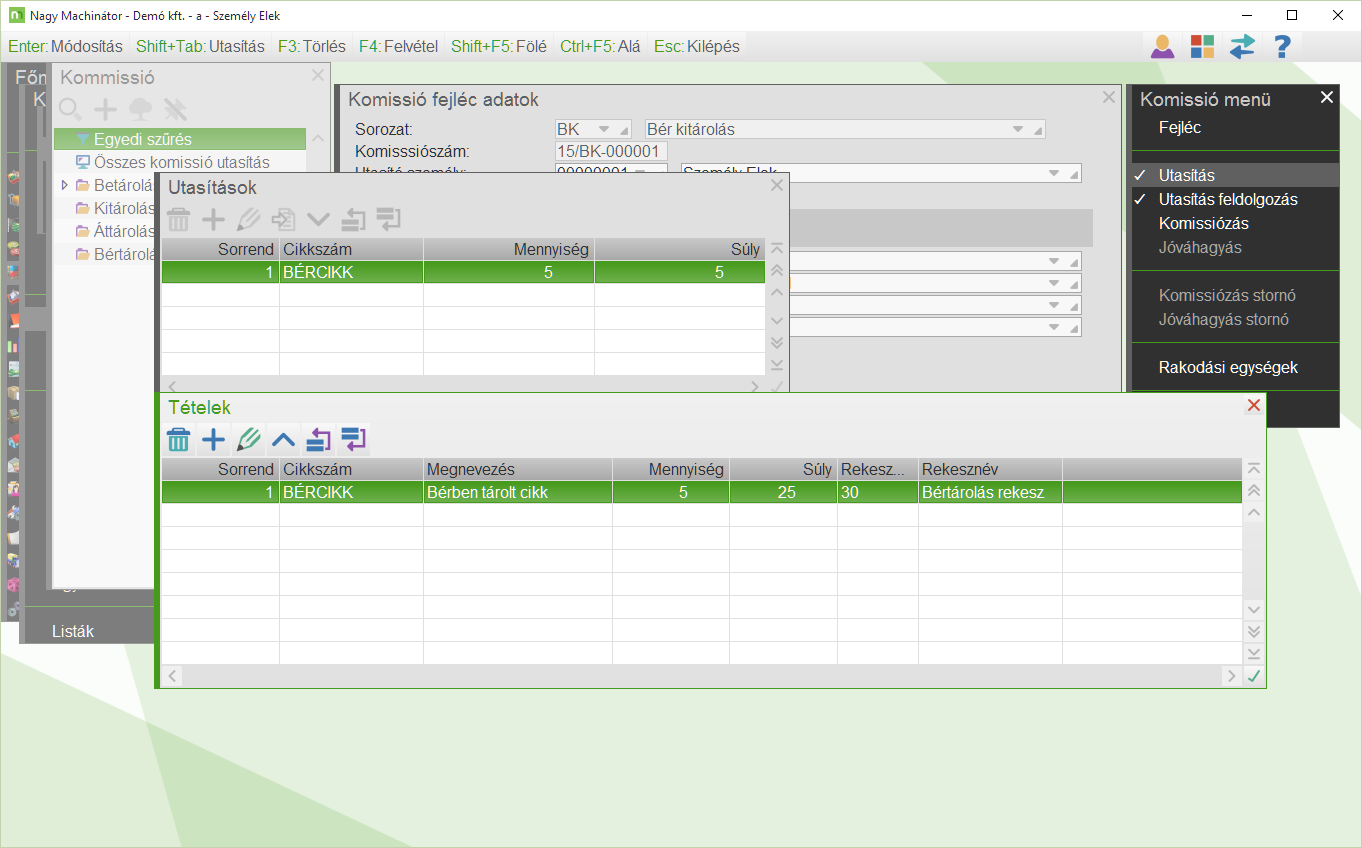This screenshot has height=848, width=1362.
Task: Click trash icon in Utasítások toolbar
Action: point(178,219)
